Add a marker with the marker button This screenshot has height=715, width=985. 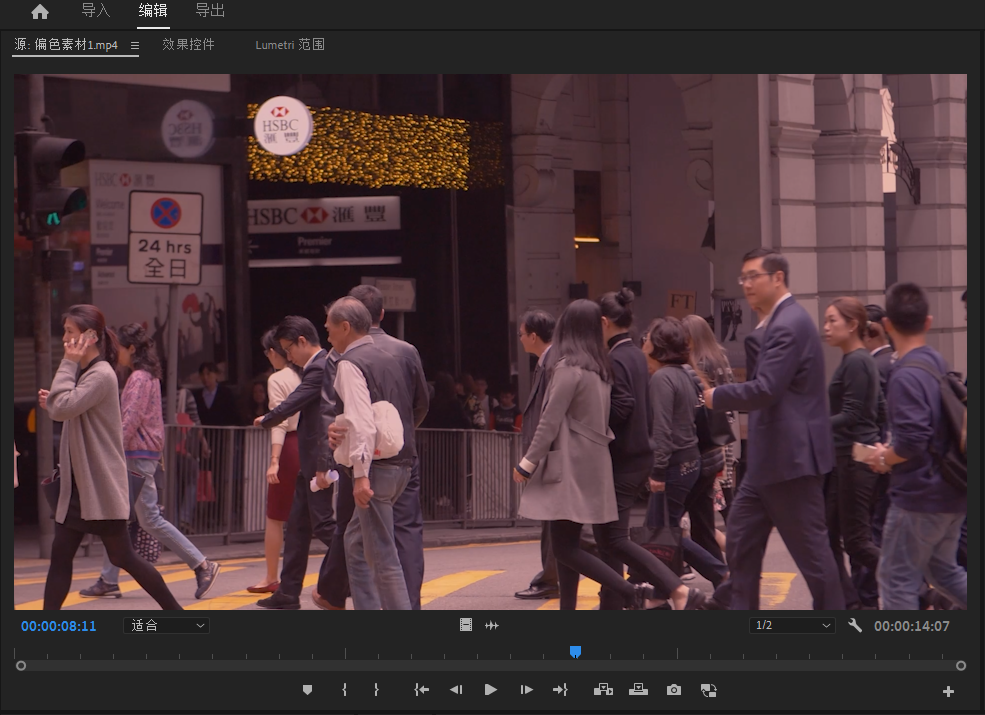point(307,690)
